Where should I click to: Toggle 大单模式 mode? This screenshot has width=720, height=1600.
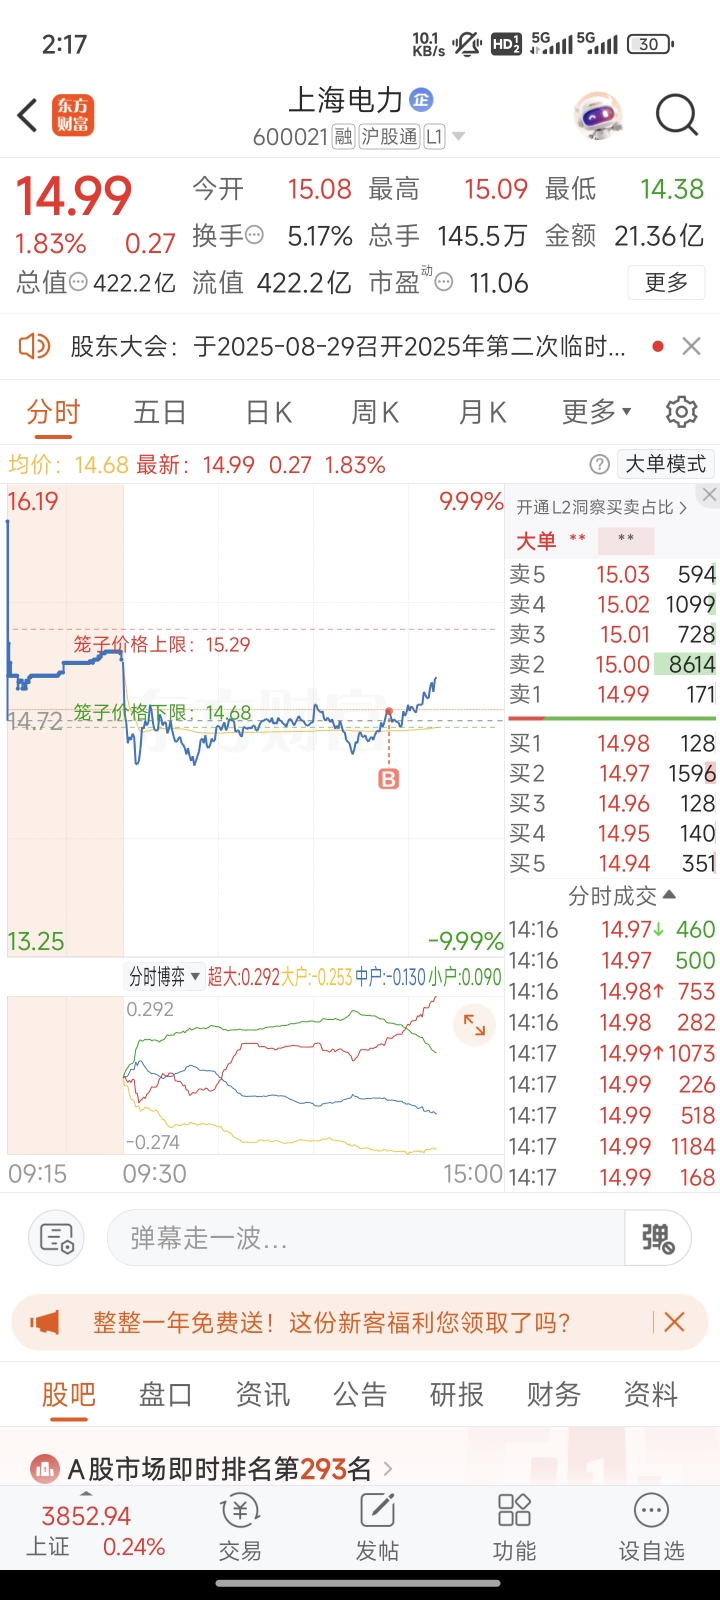[666, 464]
